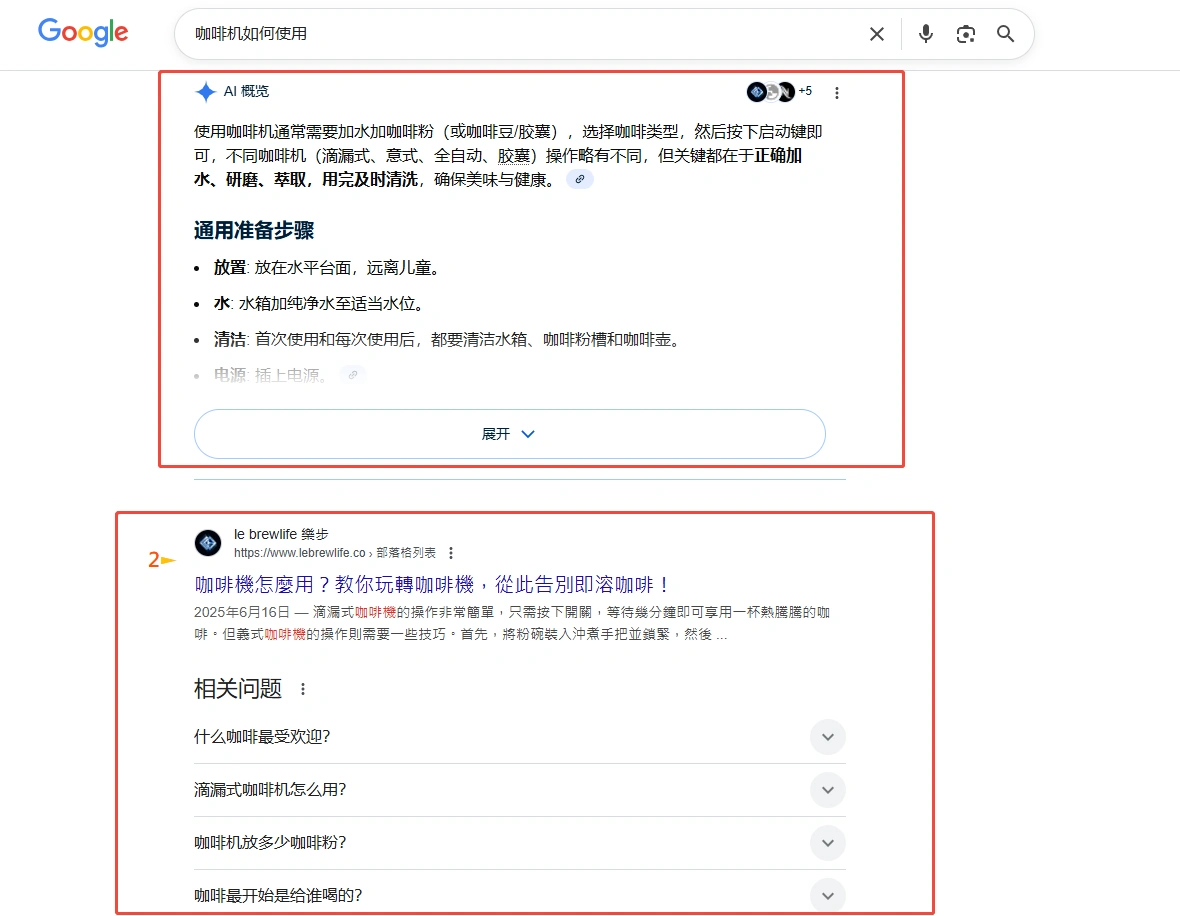Expand the question 什么咖啡最受欢迎?
Viewport: 1180px width, 916px height.
coord(827,737)
